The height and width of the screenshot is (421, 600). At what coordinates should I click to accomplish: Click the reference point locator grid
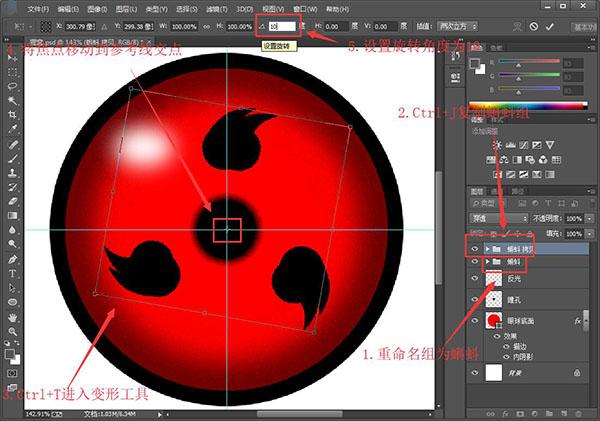pyautogui.click(x=46, y=26)
